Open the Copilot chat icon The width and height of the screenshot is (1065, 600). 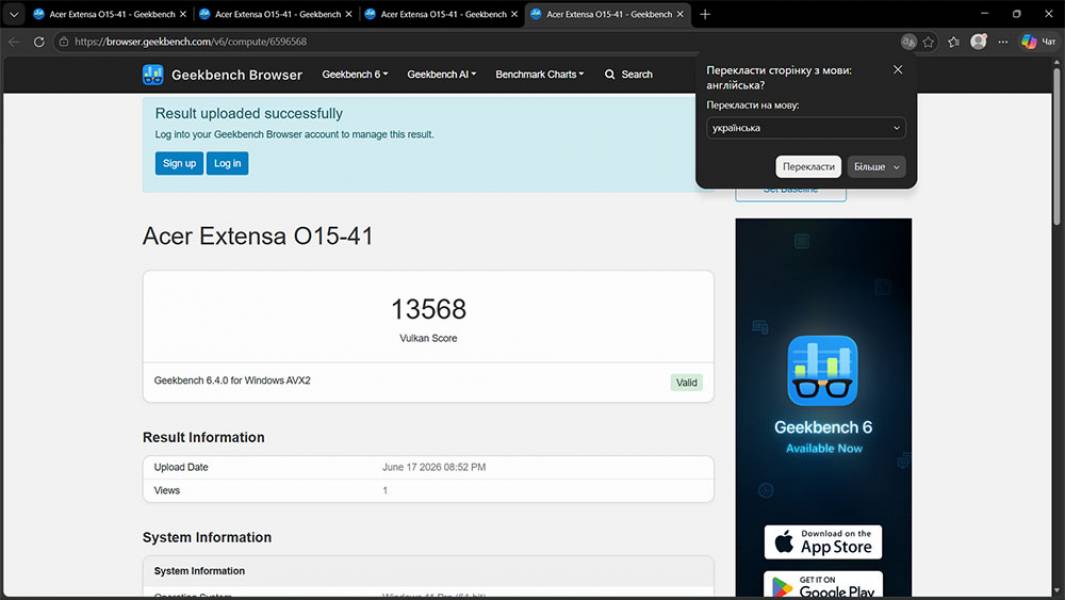click(1029, 42)
